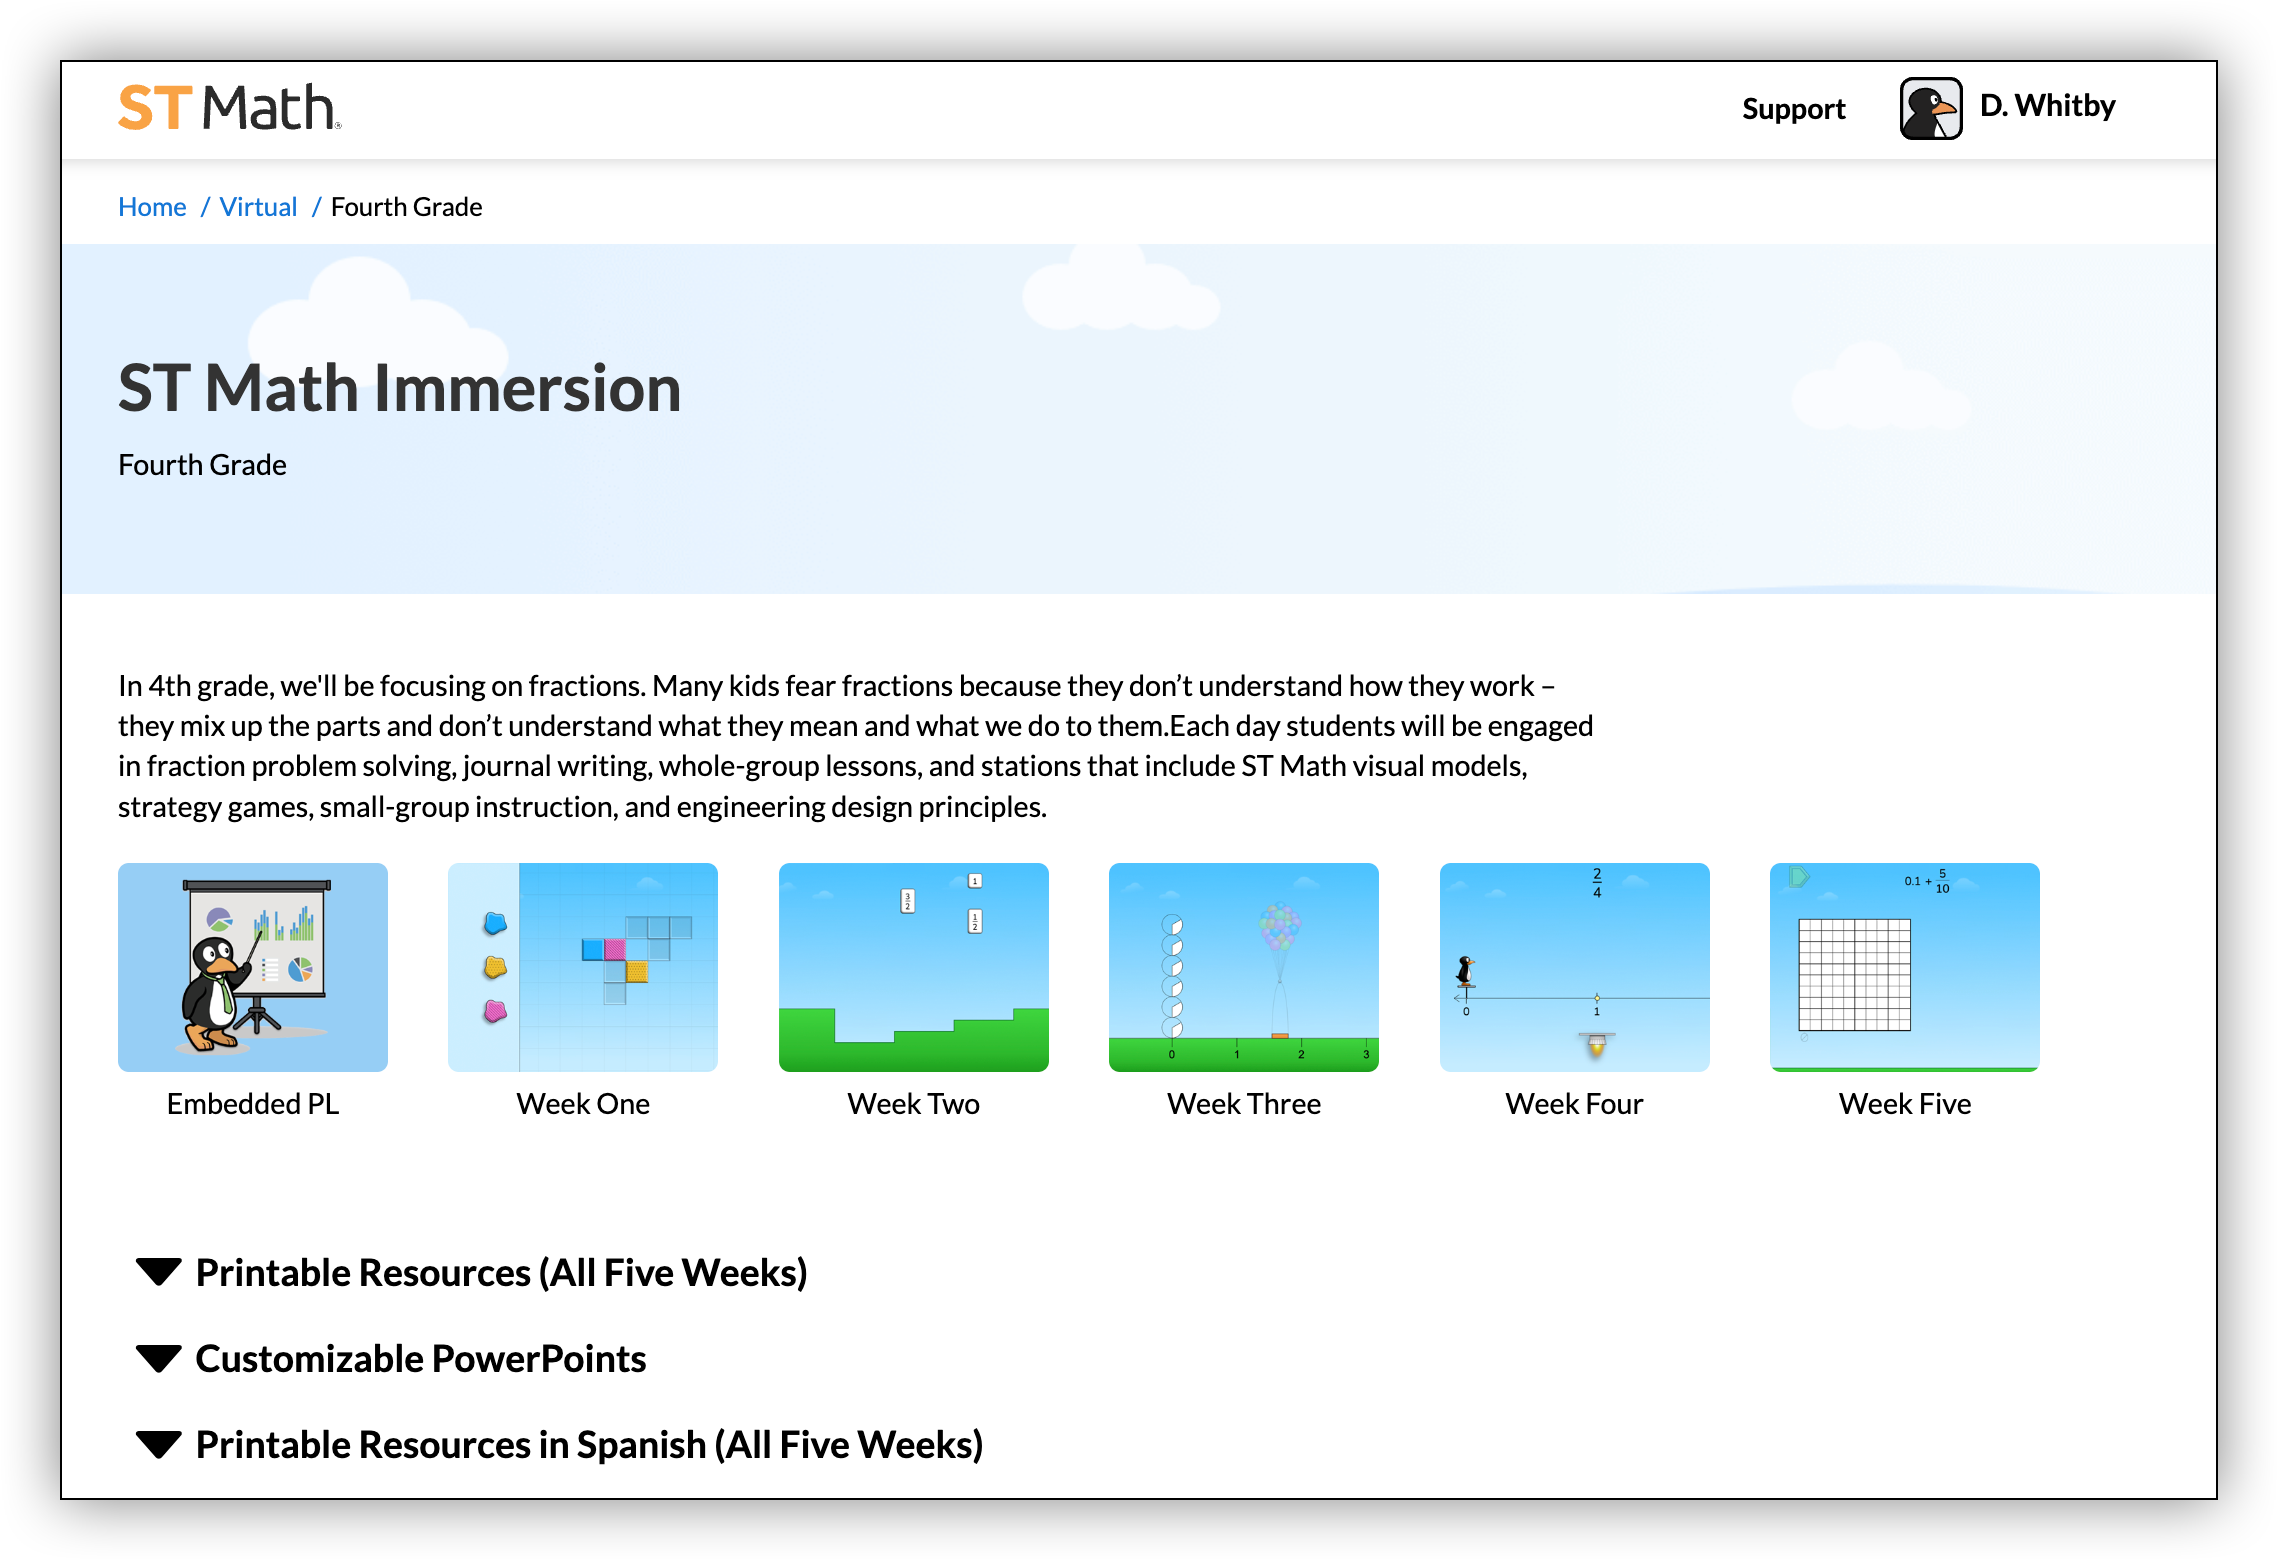Click the Embedded PL label text
Viewport: 2278px width, 1560px height.
(x=253, y=1104)
